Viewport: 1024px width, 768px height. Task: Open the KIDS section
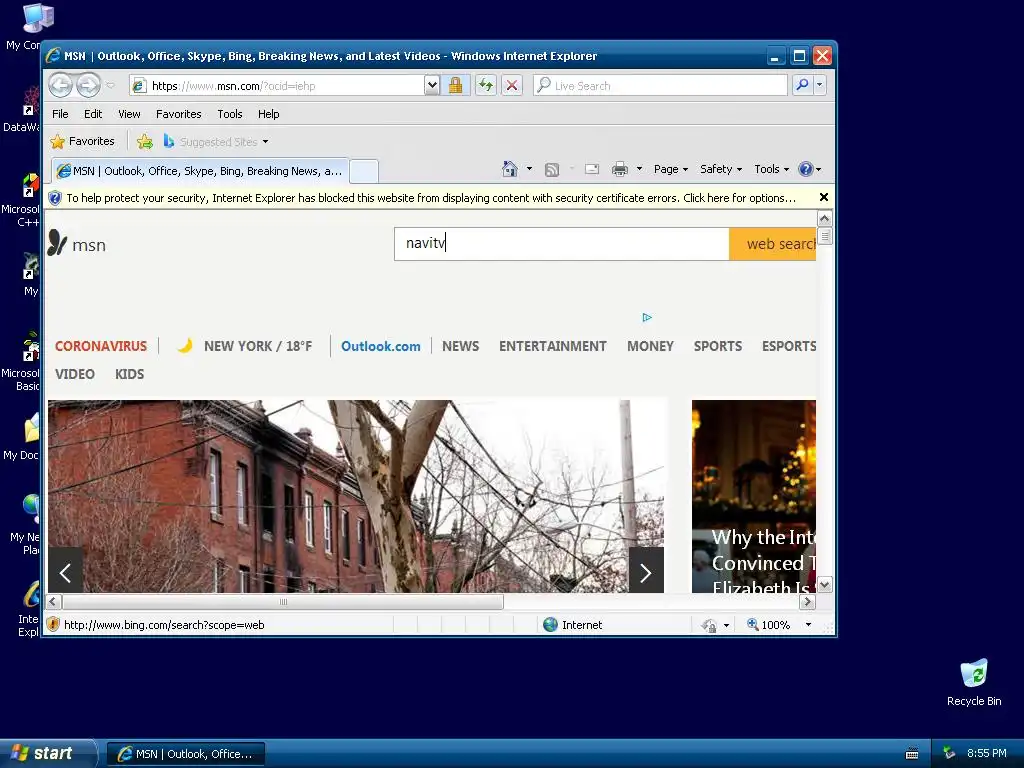pos(129,374)
